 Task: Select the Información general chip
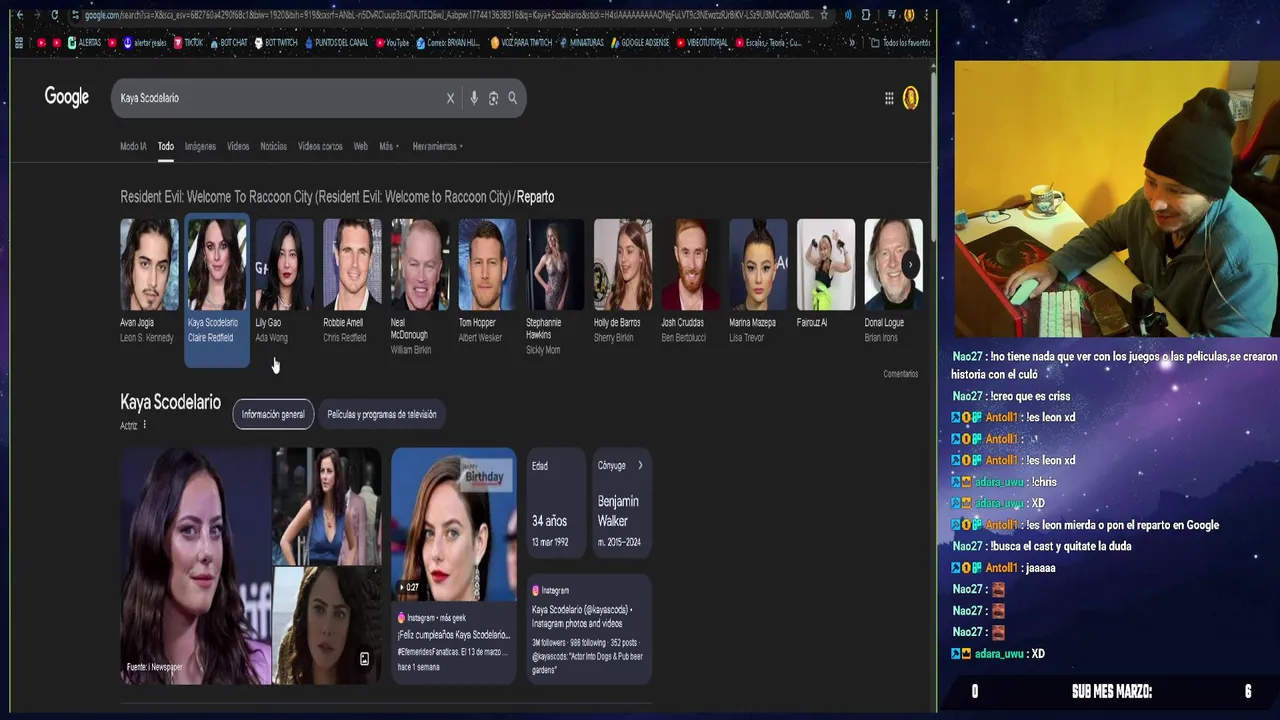pyautogui.click(x=273, y=414)
